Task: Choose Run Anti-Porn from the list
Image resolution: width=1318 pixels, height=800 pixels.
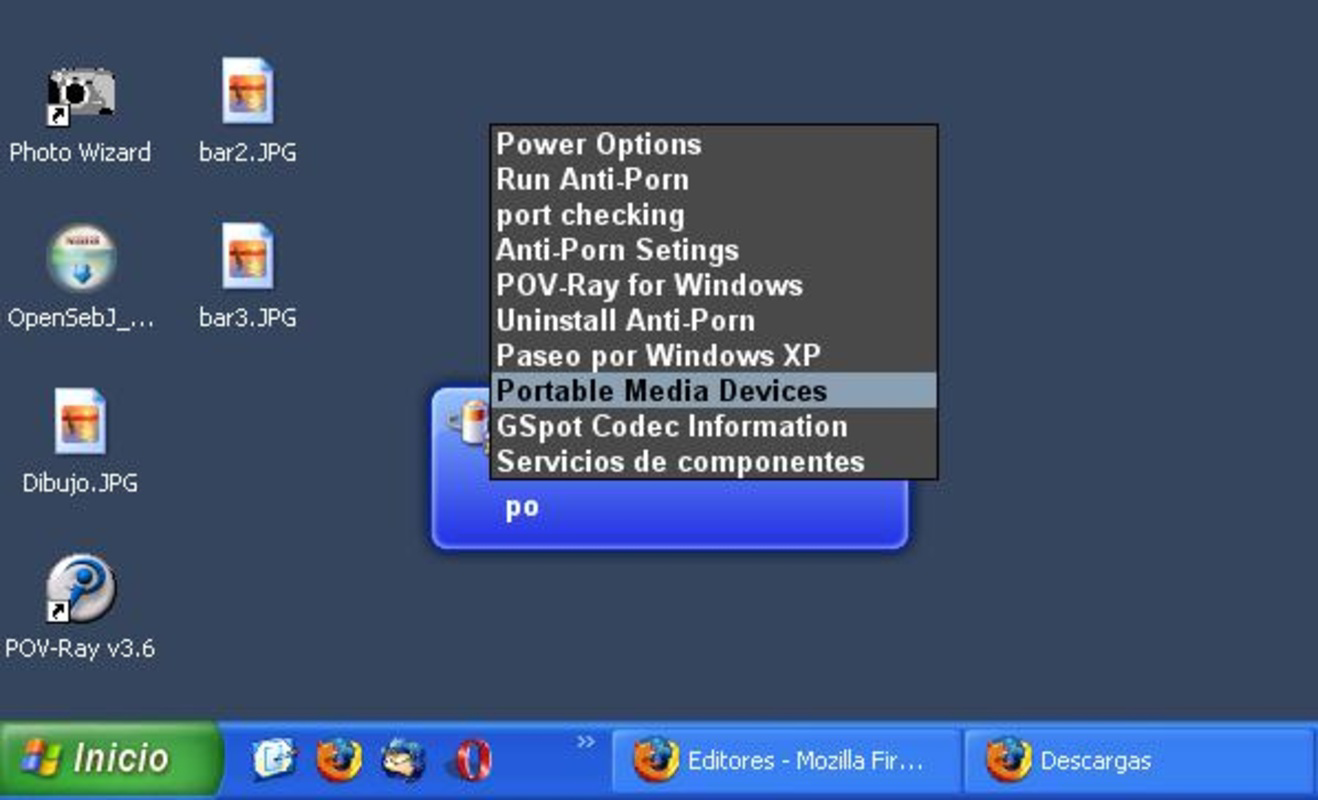Action: pyautogui.click(x=592, y=179)
